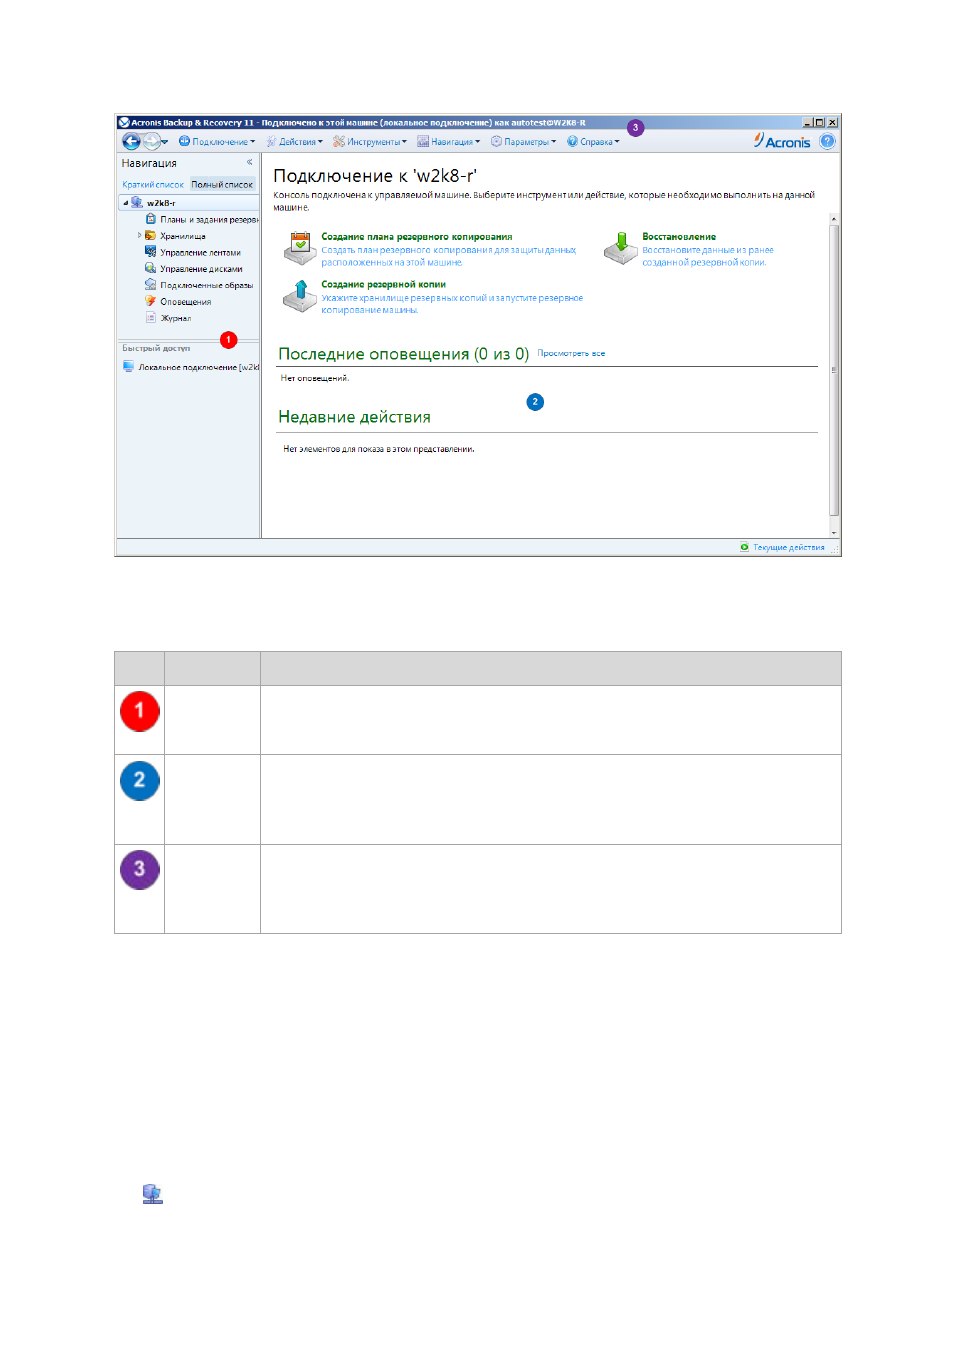Open Локальное подключение shortcut
This screenshot has width=955, height=1350.
click(198, 367)
